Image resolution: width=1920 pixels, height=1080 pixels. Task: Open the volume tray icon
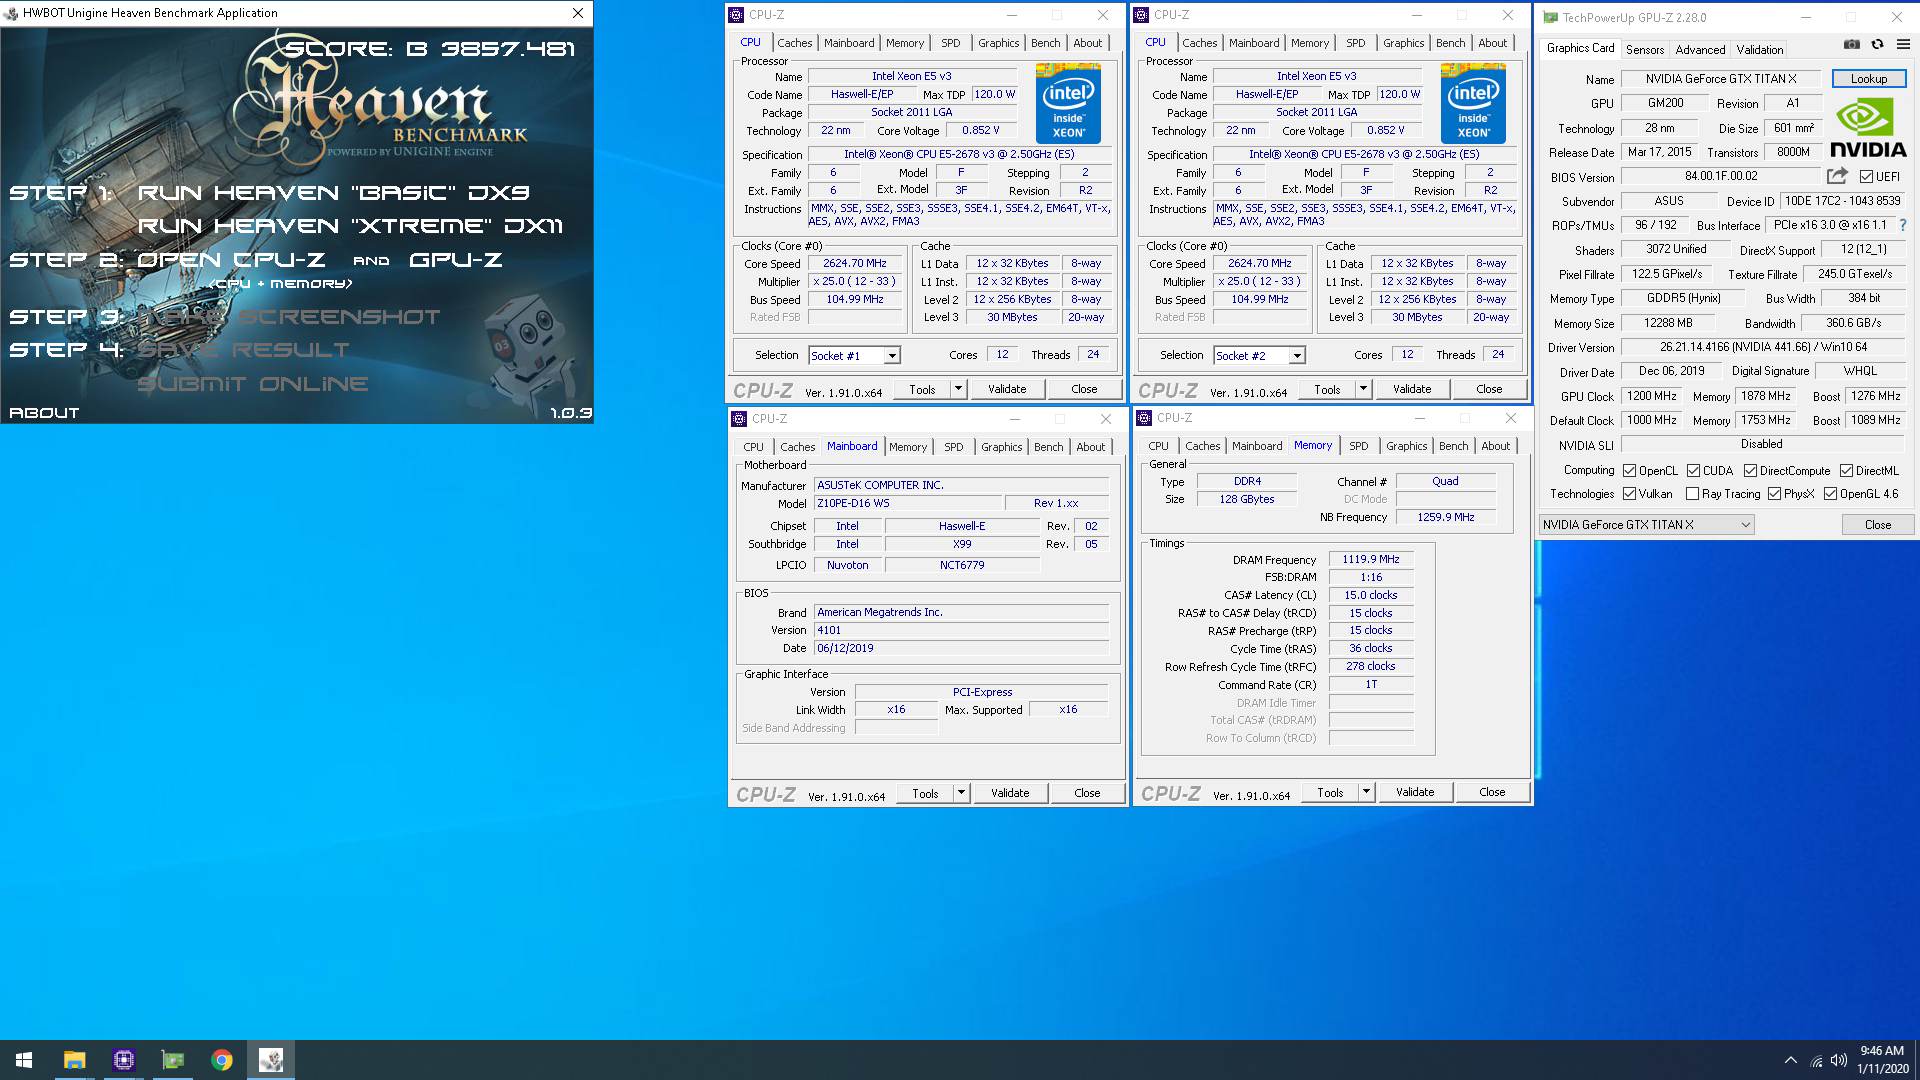[1838, 1061]
